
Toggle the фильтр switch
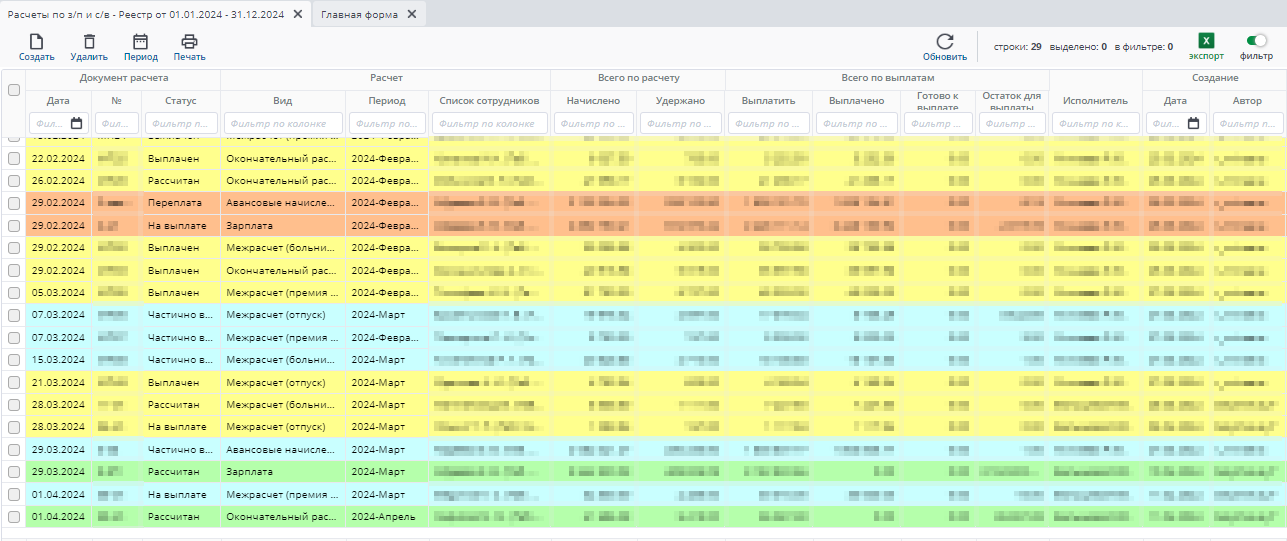click(1256, 41)
